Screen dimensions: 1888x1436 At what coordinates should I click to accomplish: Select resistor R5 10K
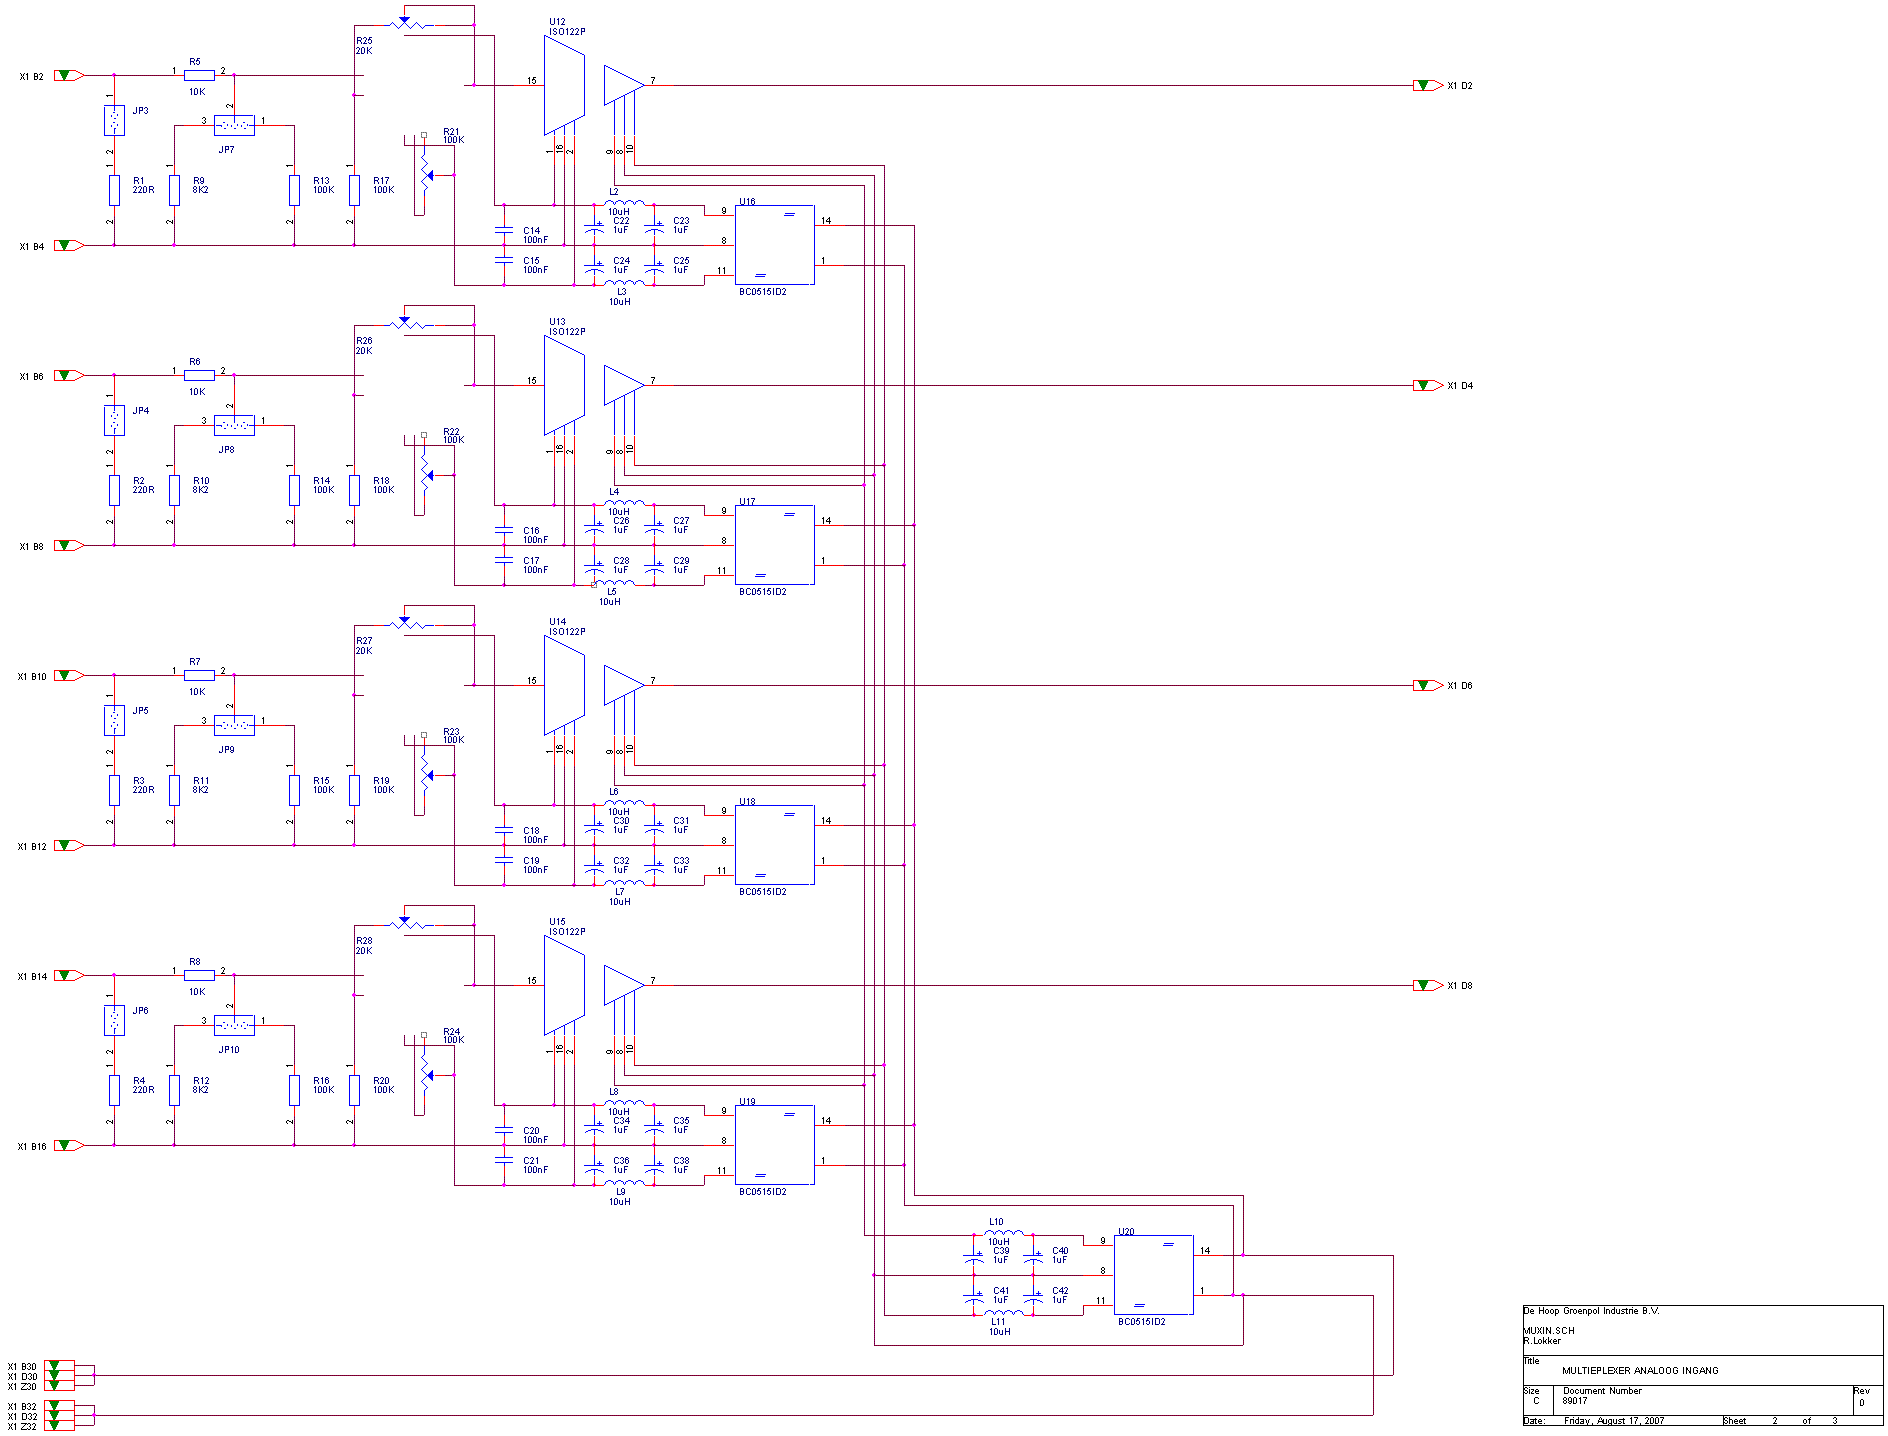pos(199,75)
